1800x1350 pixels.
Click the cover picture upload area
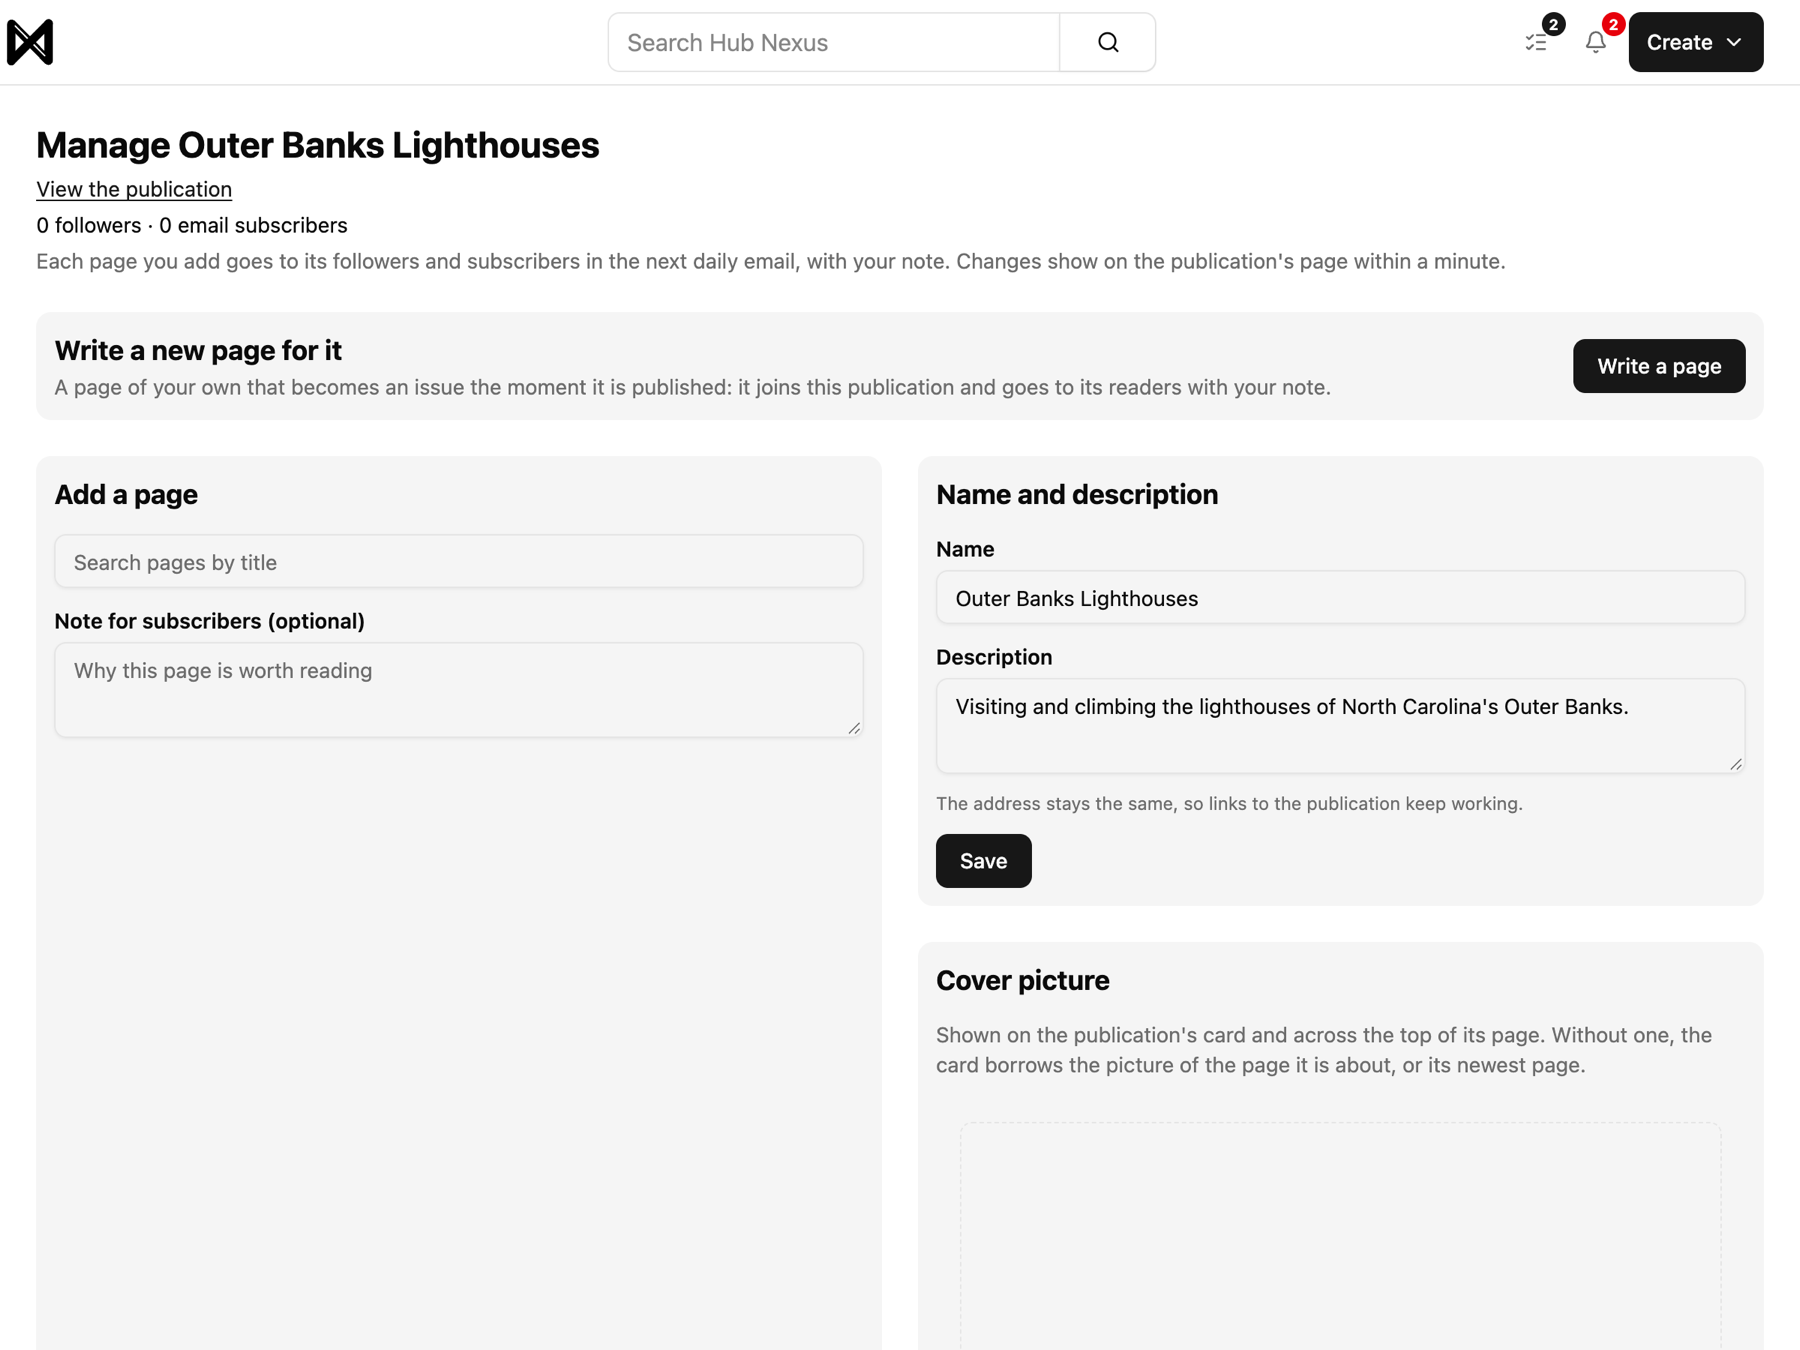[1340, 1236]
